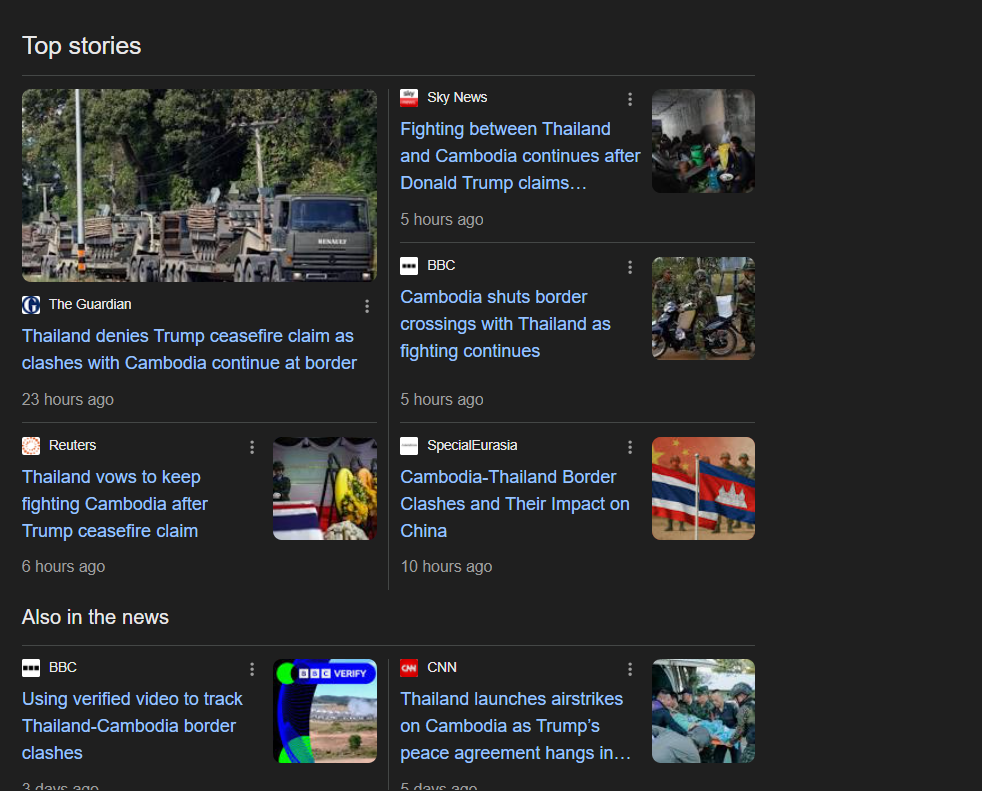The height and width of the screenshot is (791, 982).
Task: Click the BBC logo beside the border crossings story
Action: pyautogui.click(x=409, y=266)
